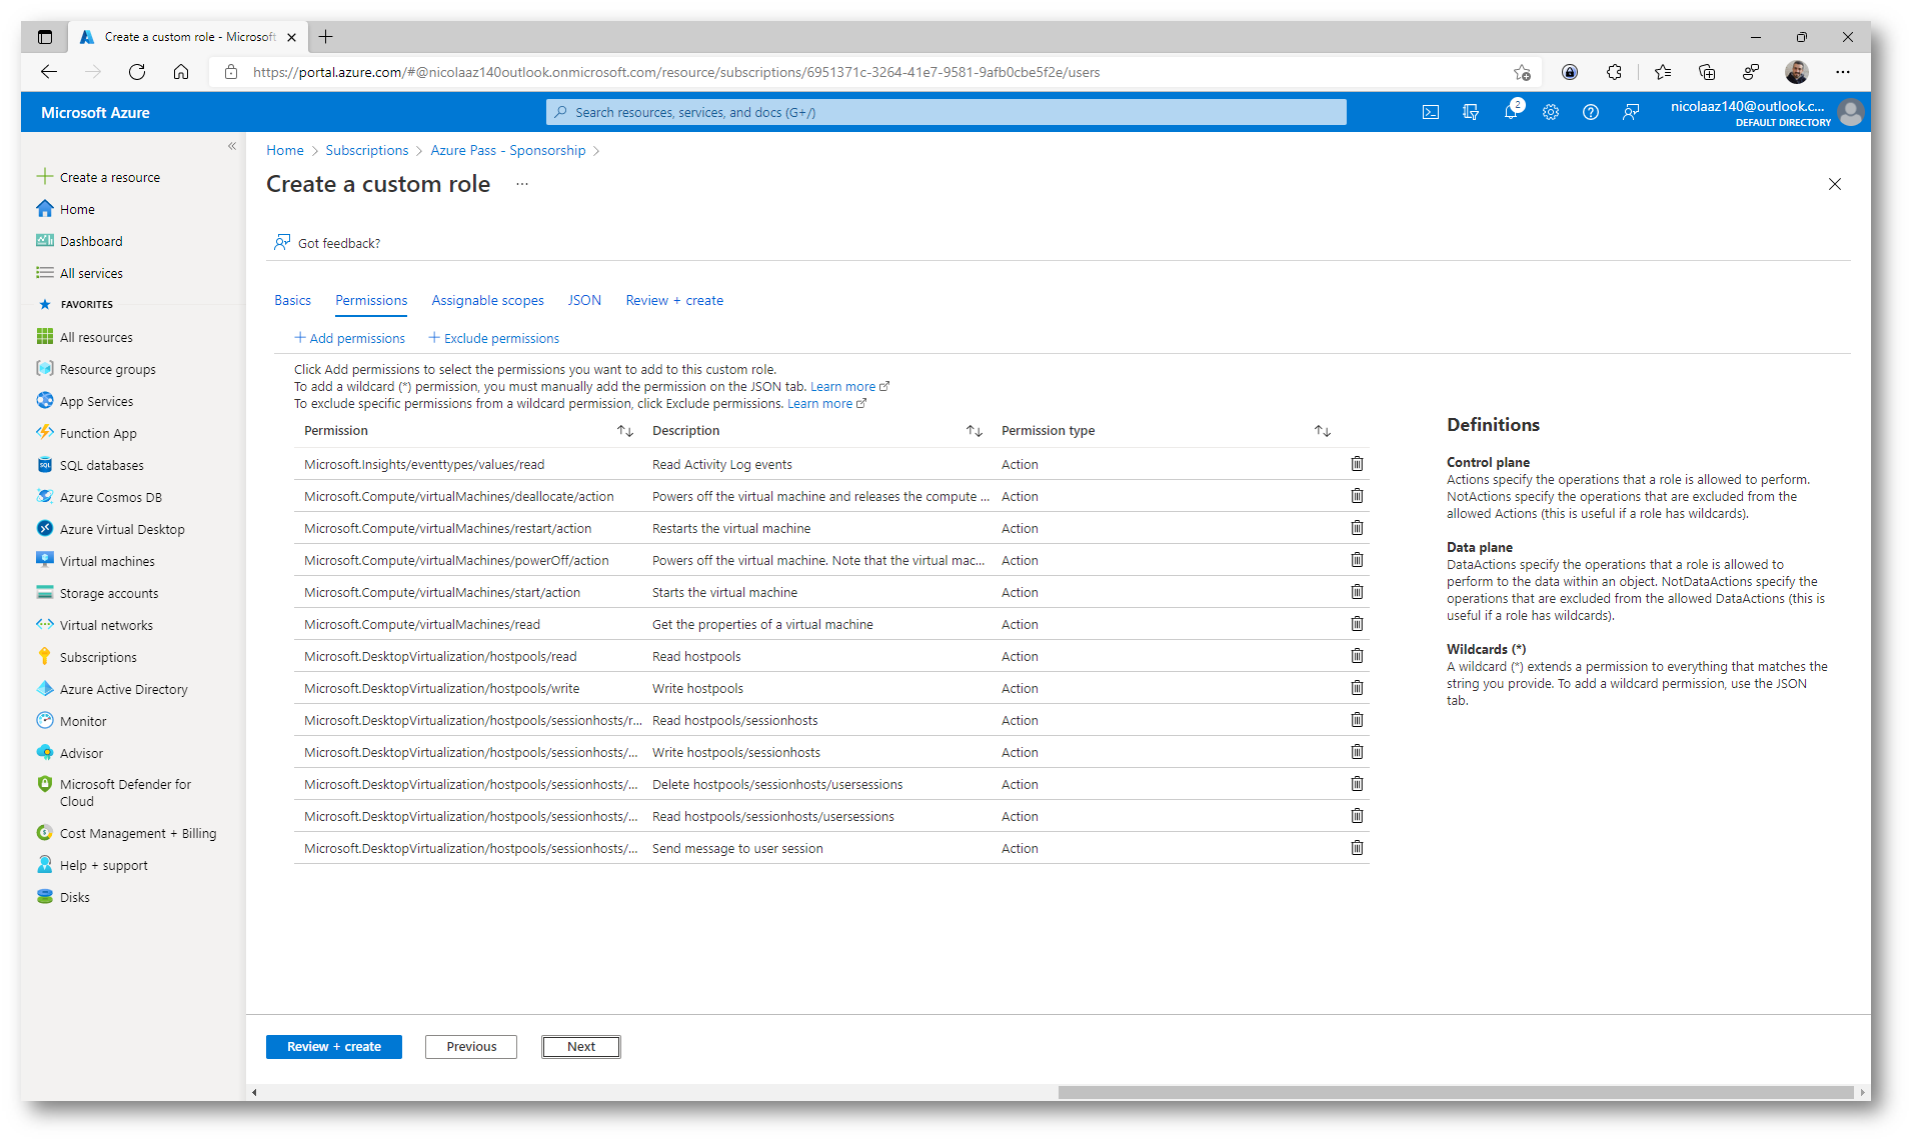Open the Directories + subscriptions filter icon
This screenshot has width=1913, height=1143.
tap(1471, 112)
